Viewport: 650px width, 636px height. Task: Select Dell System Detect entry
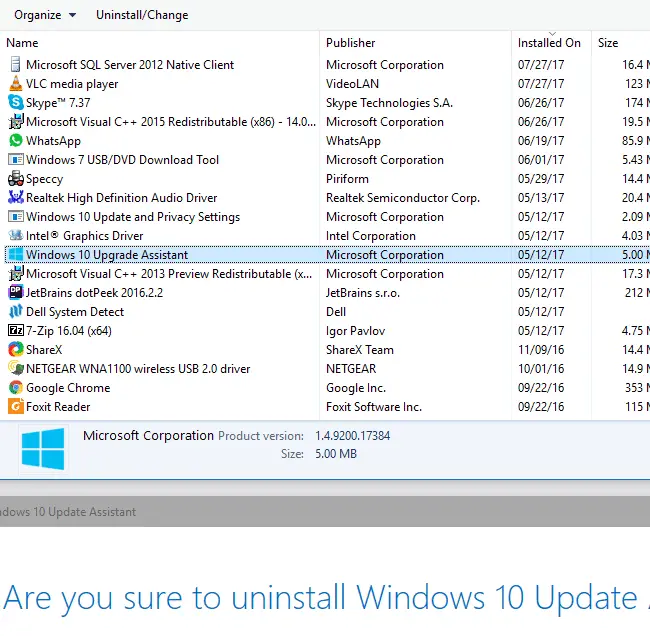(x=75, y=312)
